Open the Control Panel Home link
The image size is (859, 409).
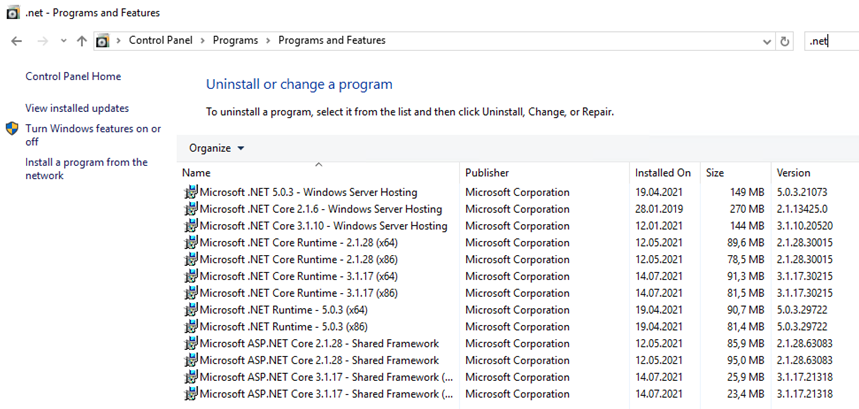[x=73, y=76]
